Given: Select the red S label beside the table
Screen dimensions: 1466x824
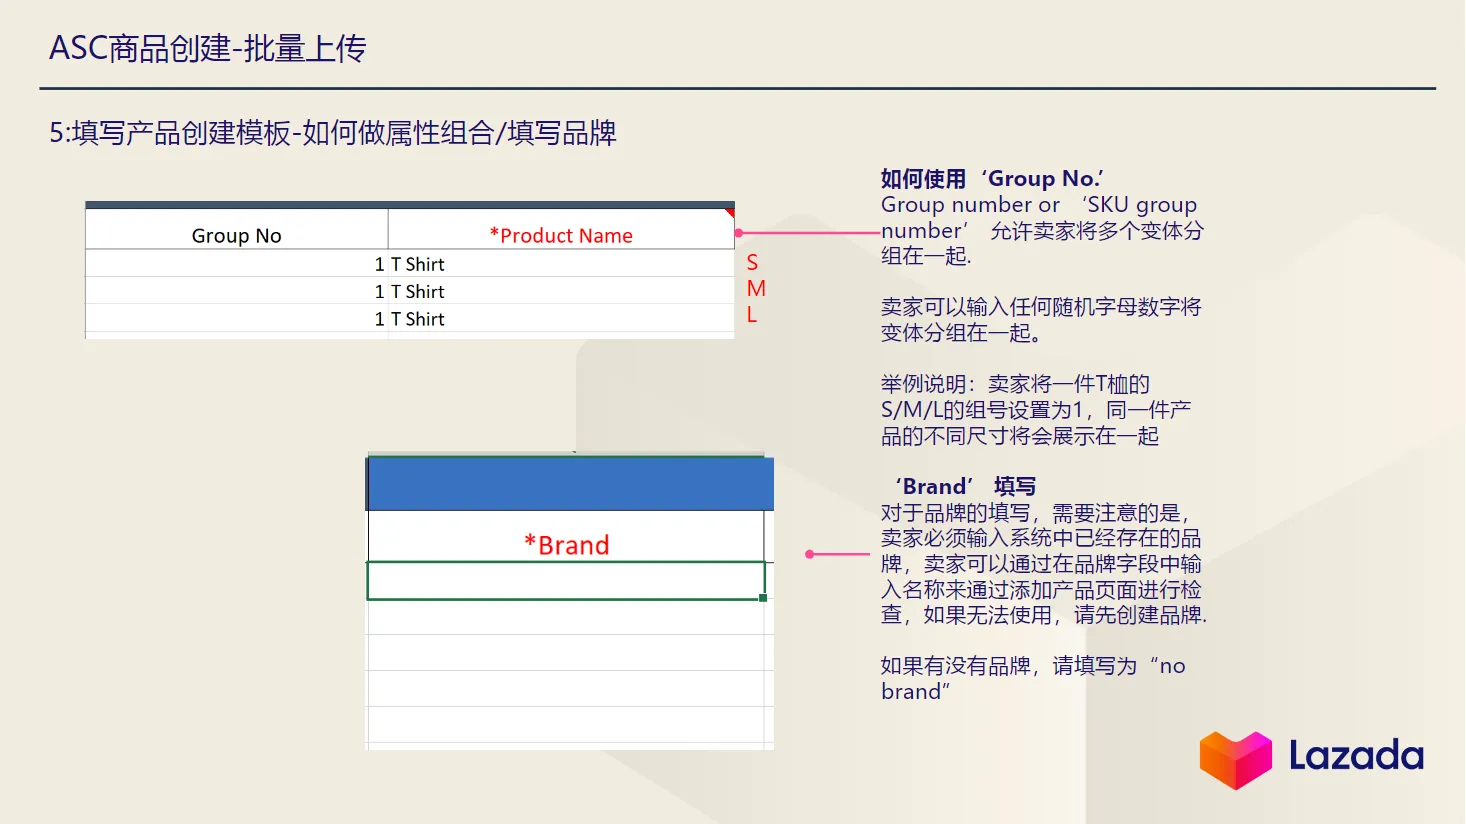Looking at the screenshot, I should tap(751, 263).
